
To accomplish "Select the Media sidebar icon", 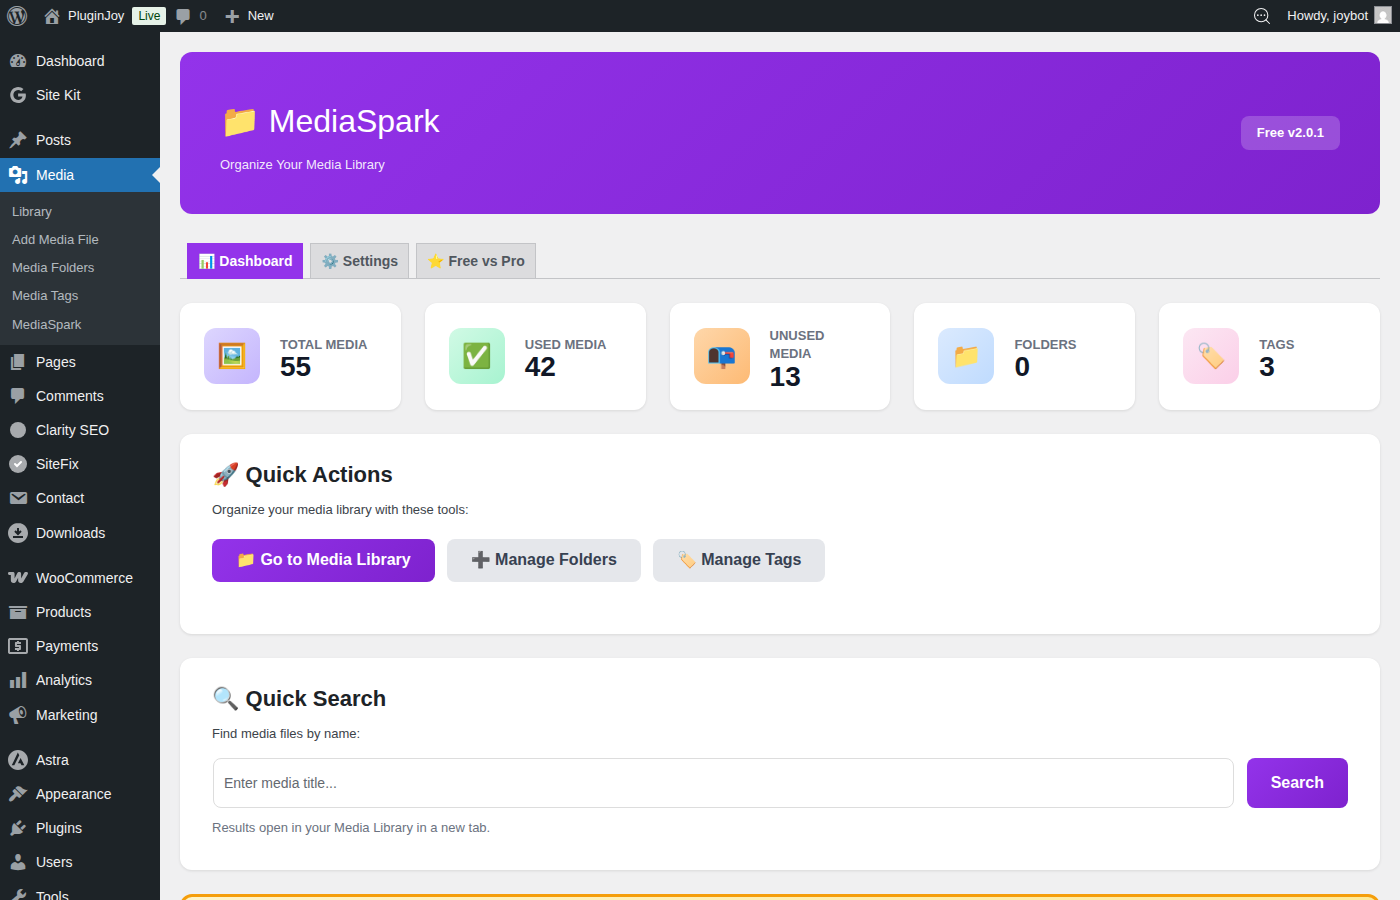I will coord(18,174).
